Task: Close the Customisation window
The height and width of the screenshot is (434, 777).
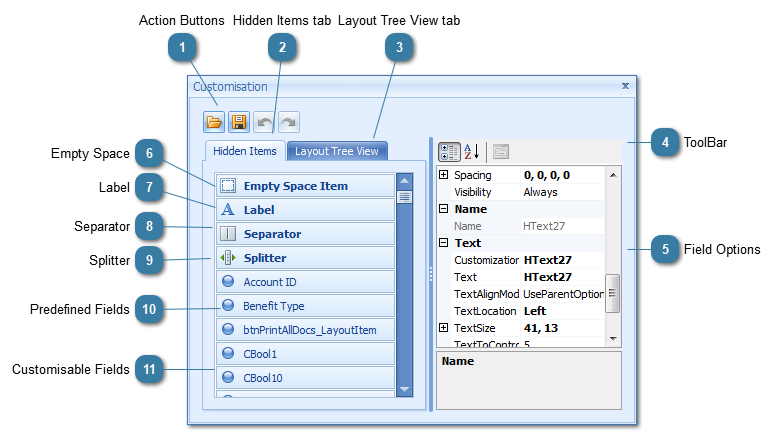Action: pos(625,86)
